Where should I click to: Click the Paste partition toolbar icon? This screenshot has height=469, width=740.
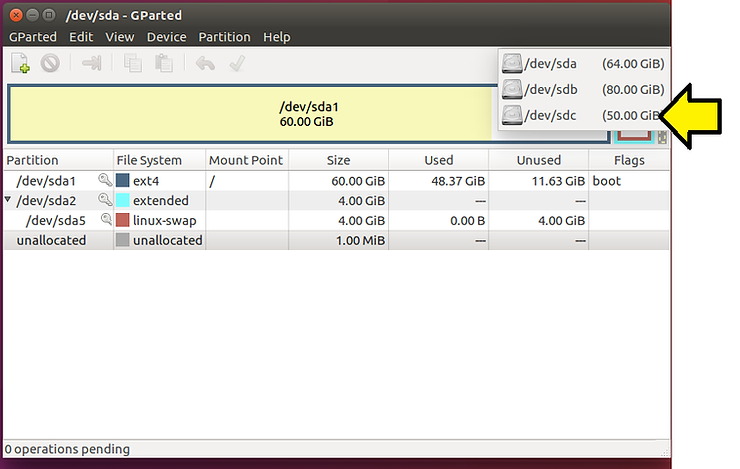[163, 64]
